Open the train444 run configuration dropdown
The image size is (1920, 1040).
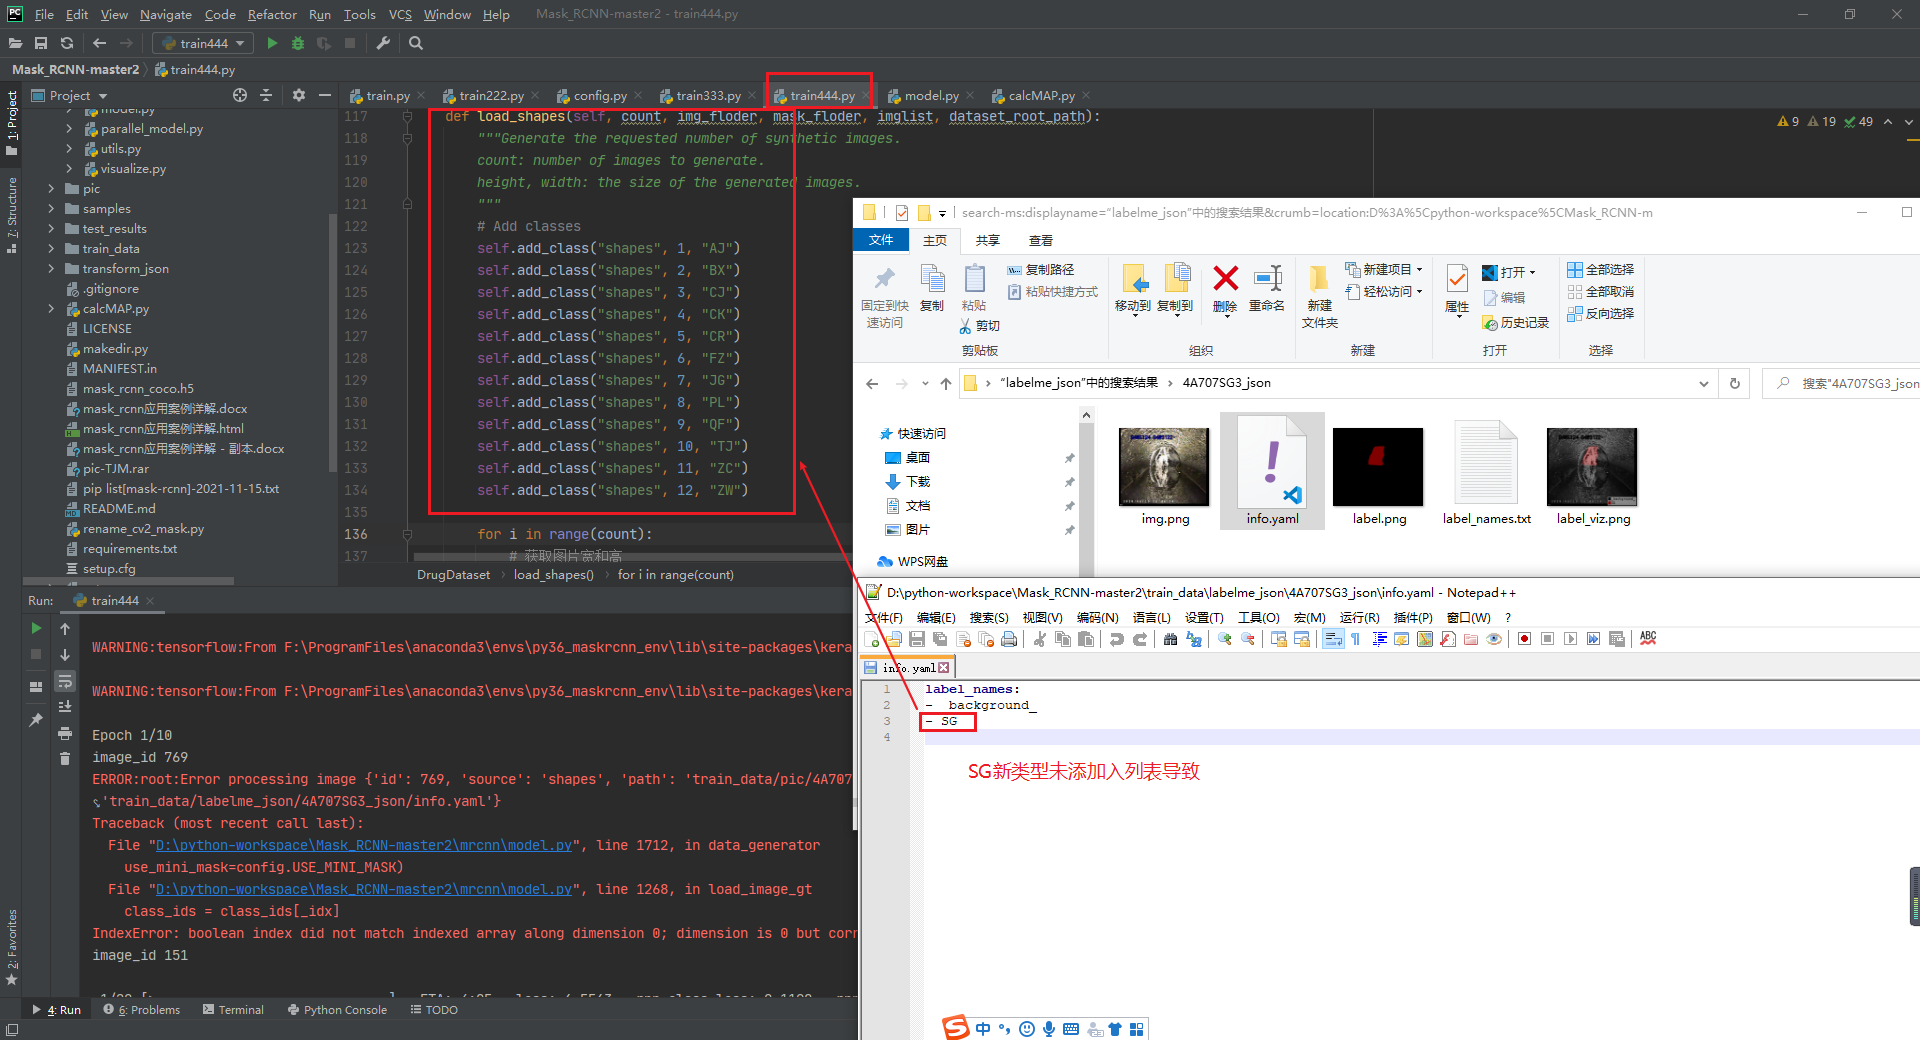pos(239,43)
